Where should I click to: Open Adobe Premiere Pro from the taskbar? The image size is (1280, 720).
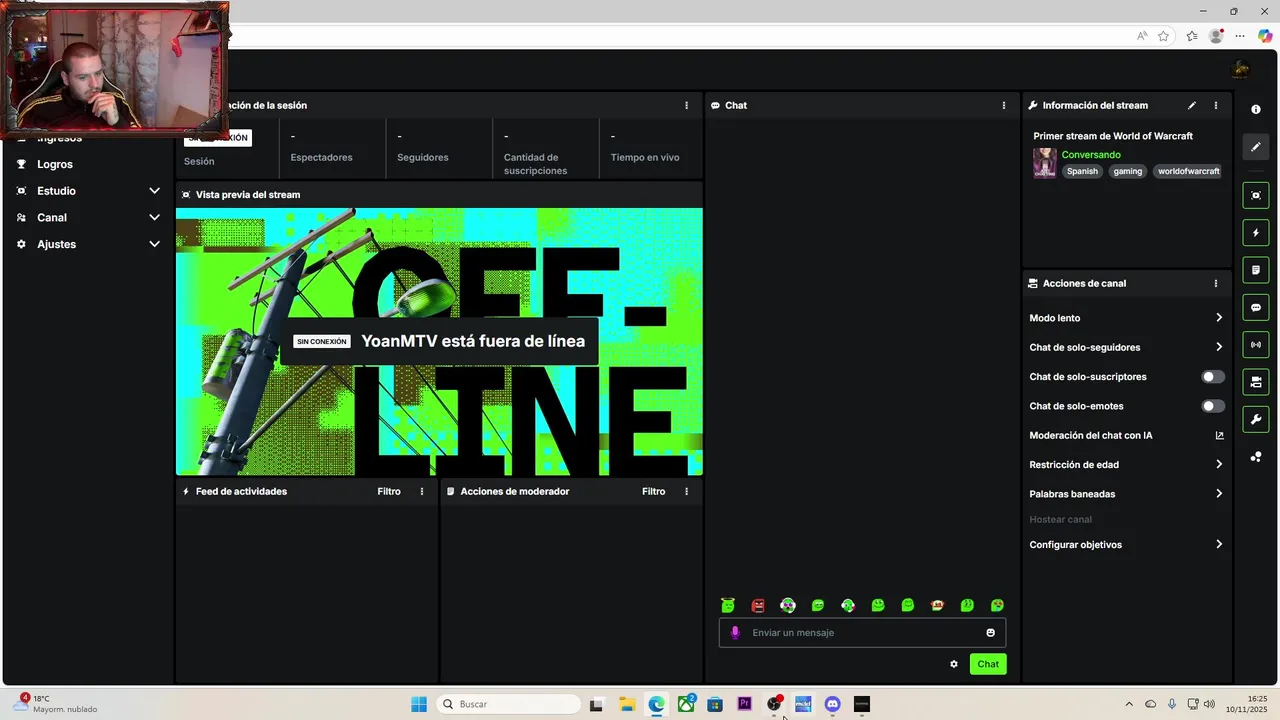pos(744,704)
